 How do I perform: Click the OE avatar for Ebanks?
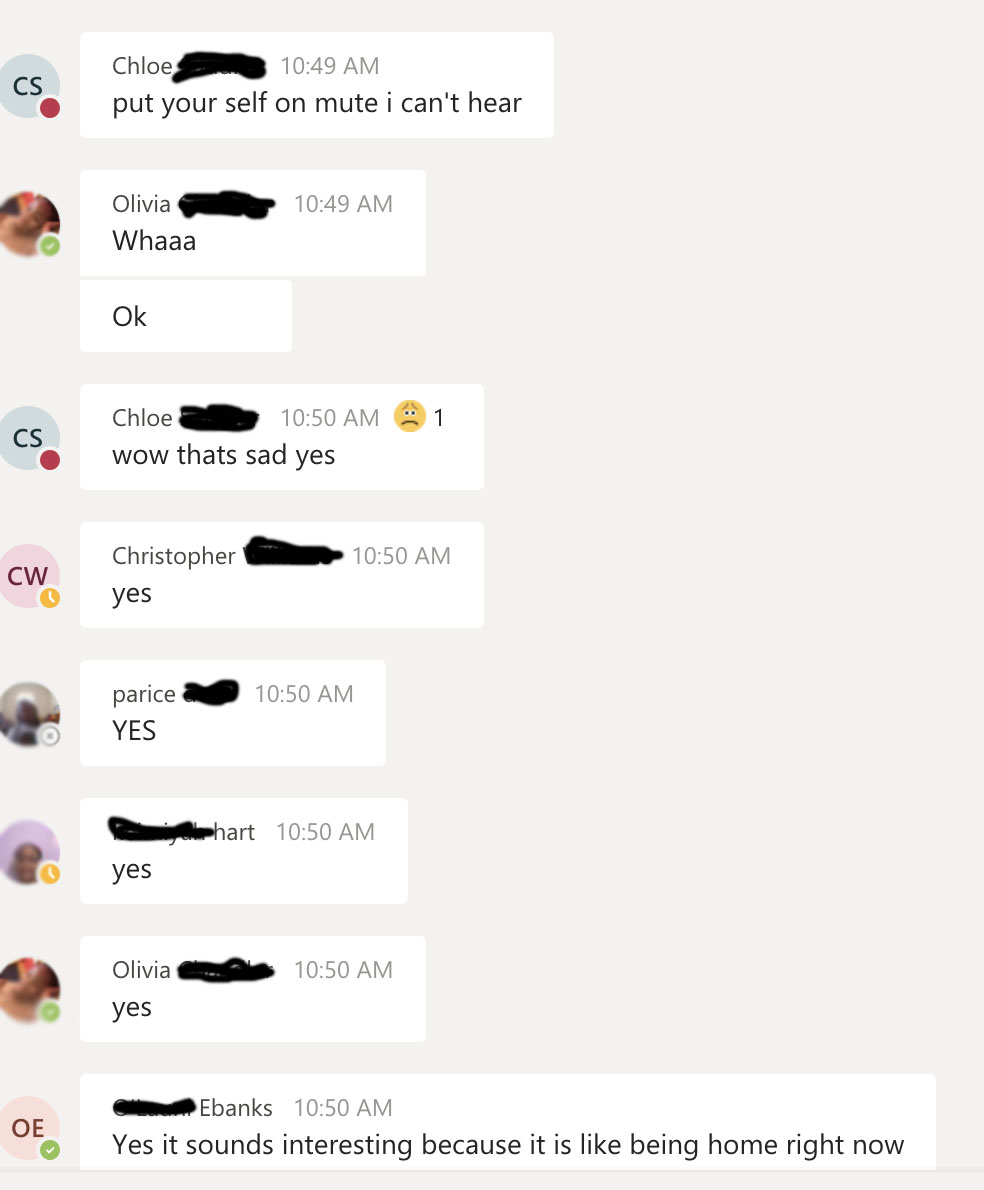[x=29, y=1129]
